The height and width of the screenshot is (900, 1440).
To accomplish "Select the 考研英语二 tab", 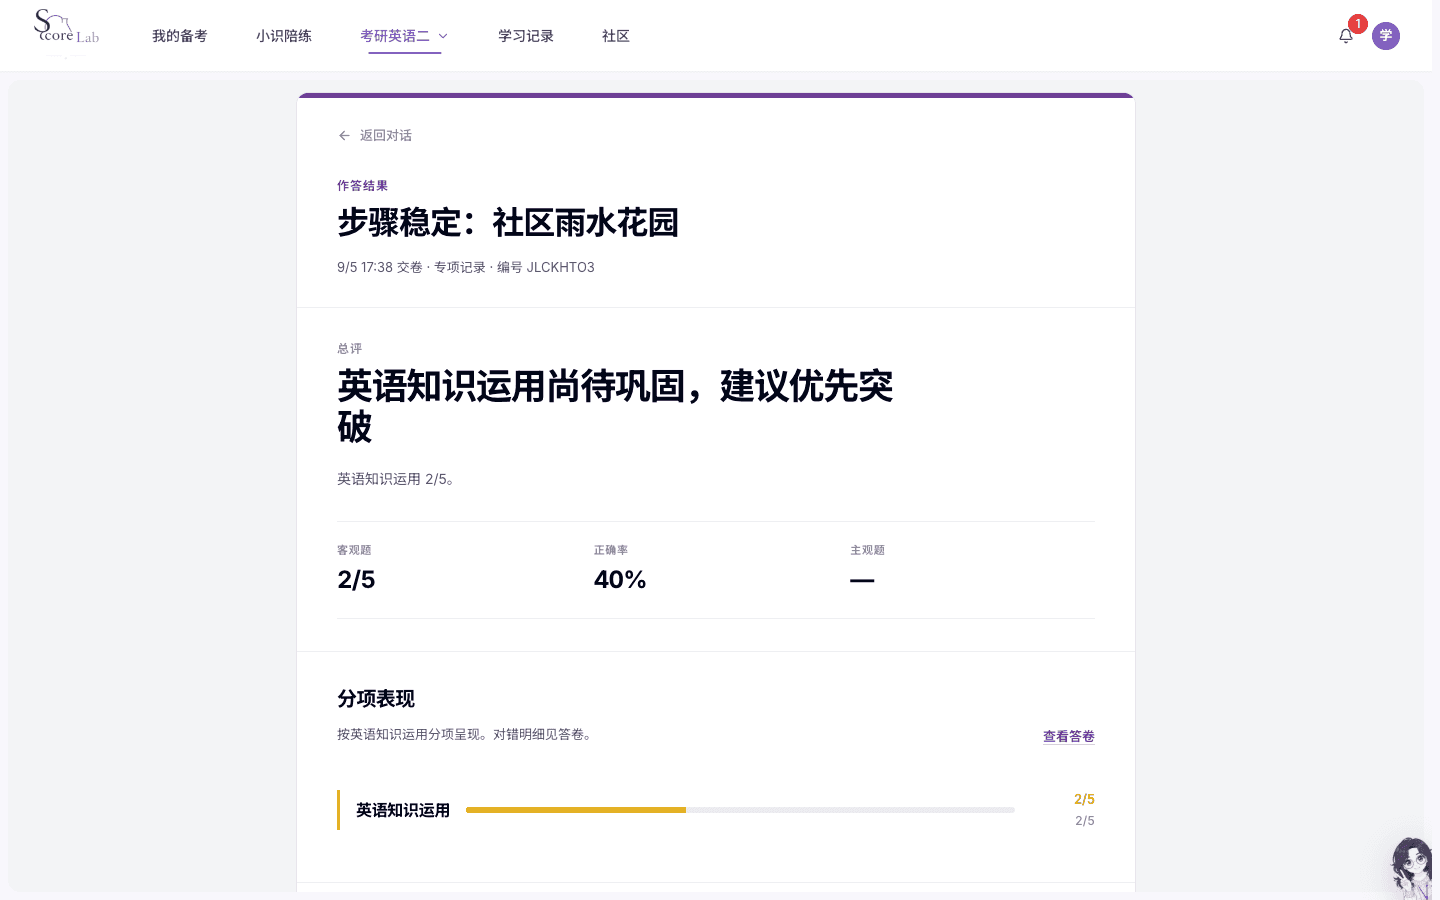I will point(404,36).
